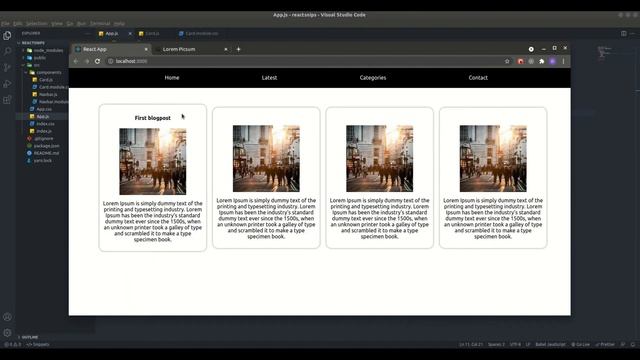The image size is (640, 360).
Task: Click the browser Back arrow
Action: pos(76,61)
